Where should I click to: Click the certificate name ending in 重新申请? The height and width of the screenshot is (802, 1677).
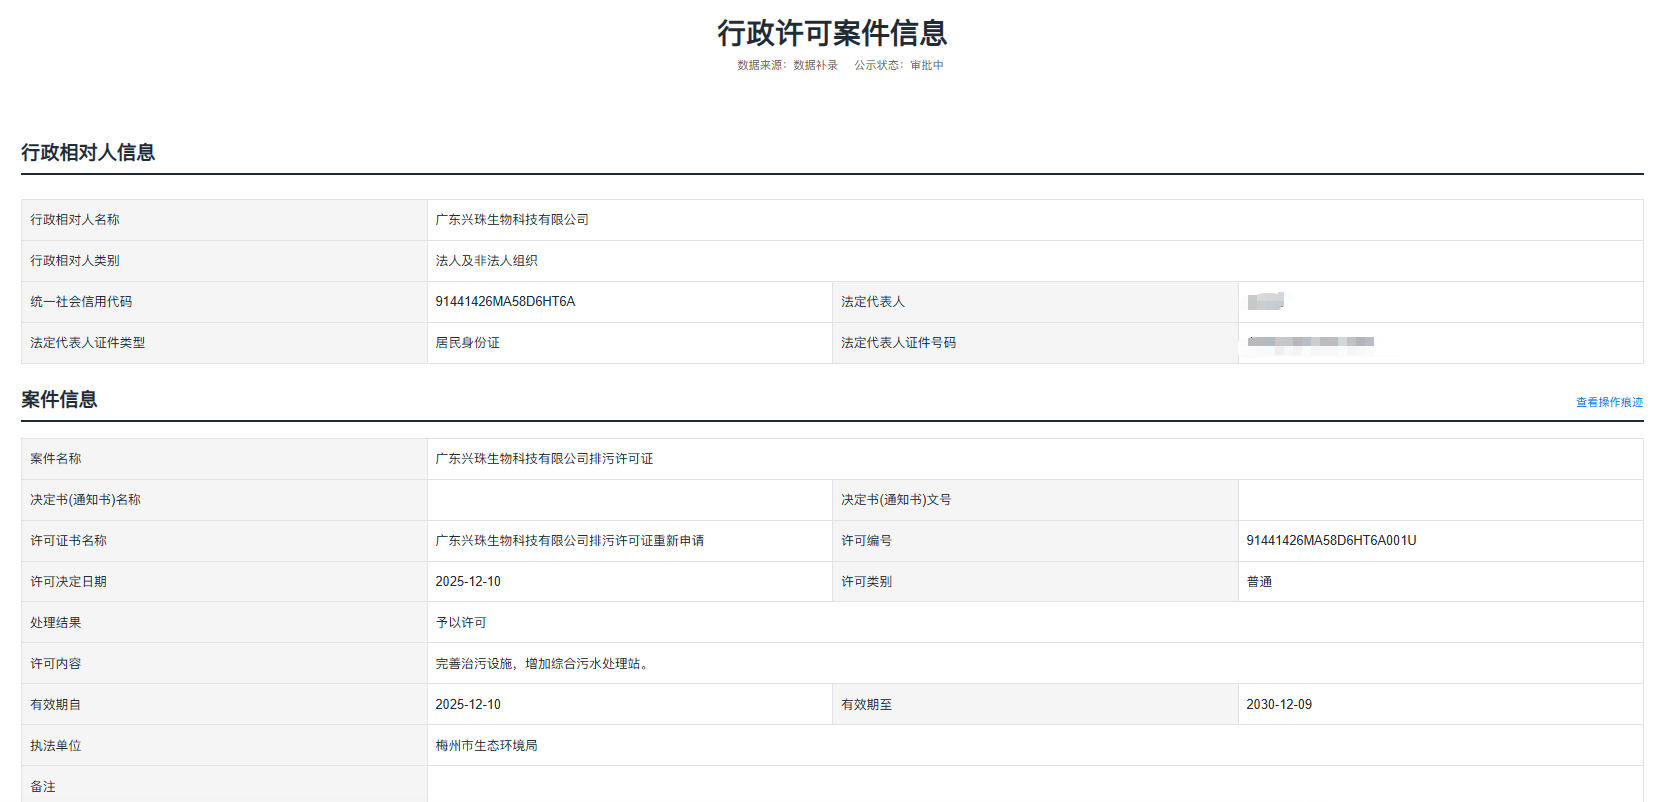click(x=569, y=541)
